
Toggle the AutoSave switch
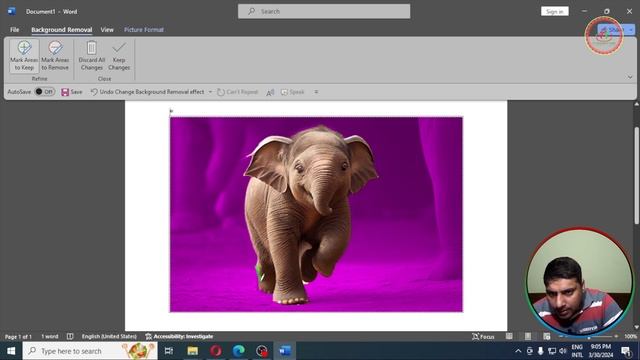[x=44, y=92]
